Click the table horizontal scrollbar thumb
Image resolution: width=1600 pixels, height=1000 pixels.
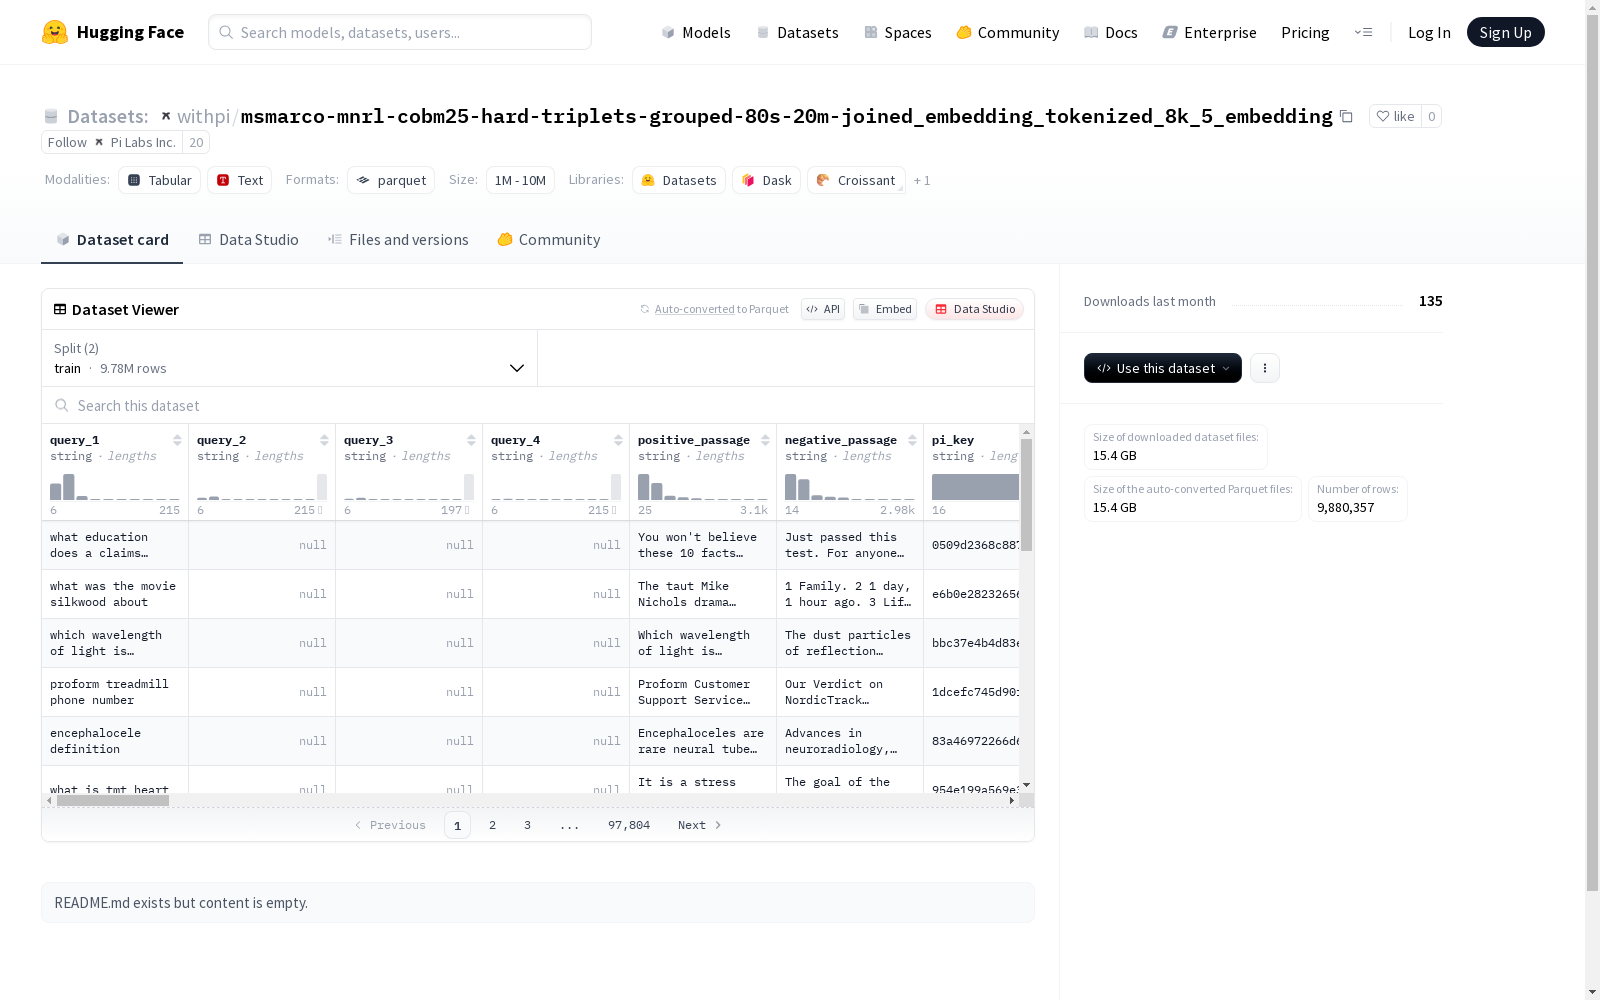(113, 800)
